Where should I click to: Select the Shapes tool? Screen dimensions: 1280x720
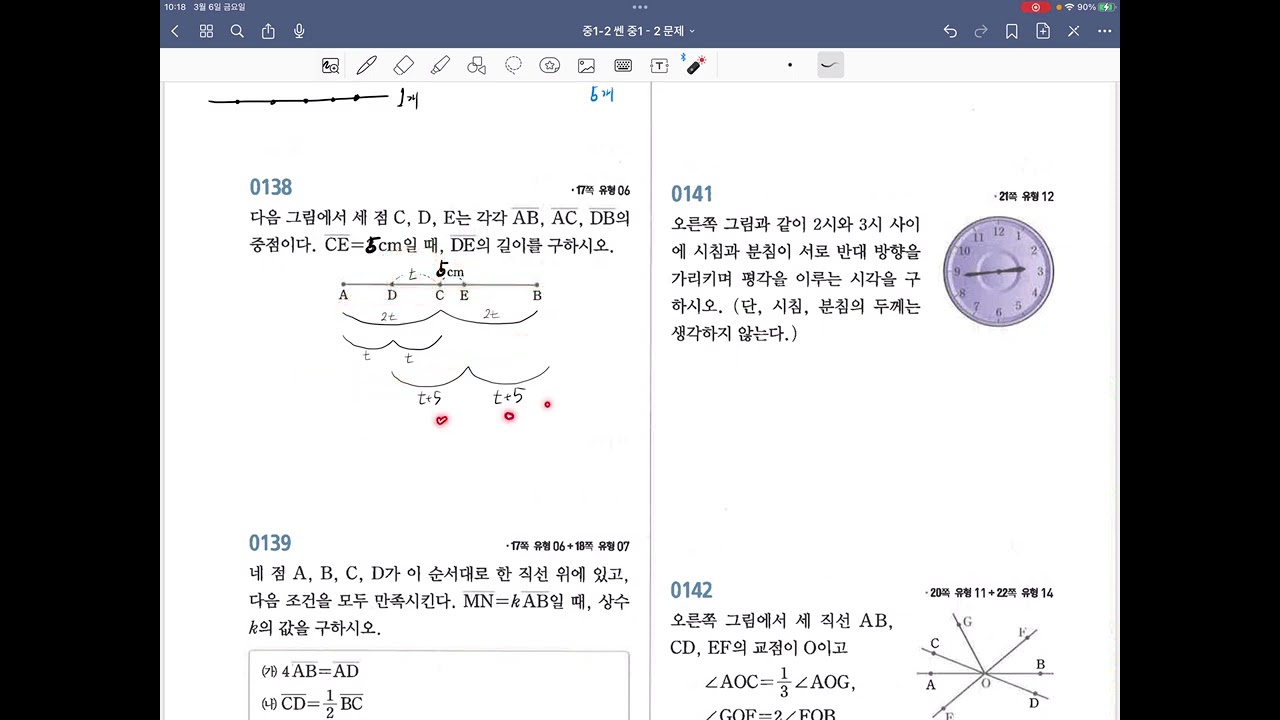coord(477,65)
